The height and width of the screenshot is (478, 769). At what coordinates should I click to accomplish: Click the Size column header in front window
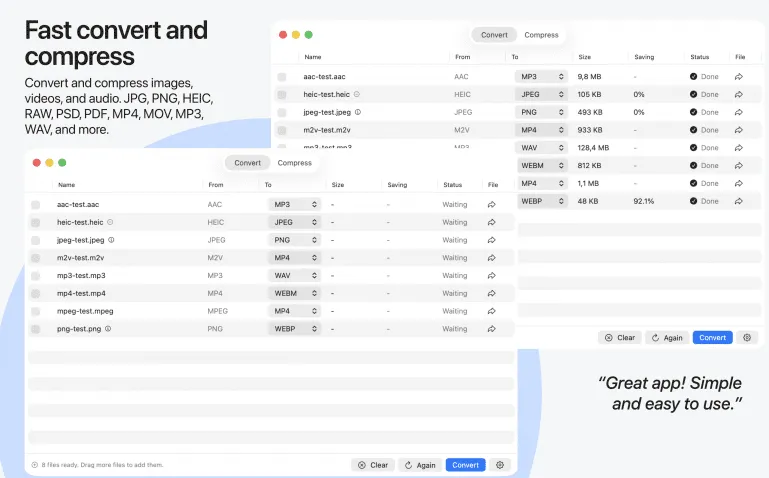[338, 185]
